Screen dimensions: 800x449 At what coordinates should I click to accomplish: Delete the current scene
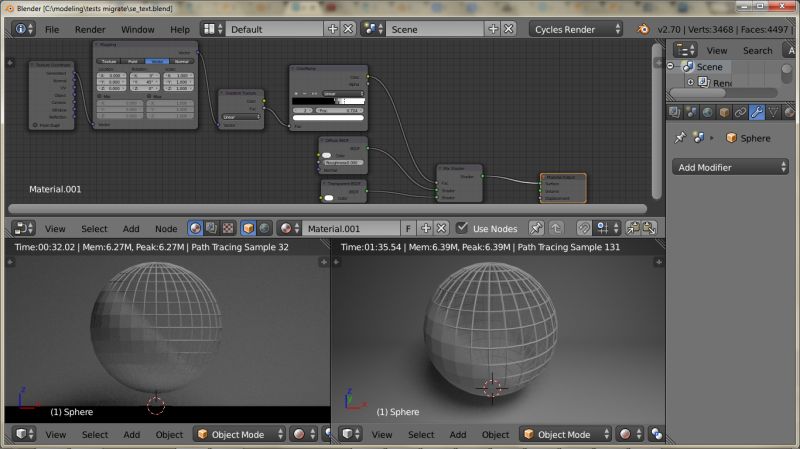pyautogui.click(x=509, y=29)
